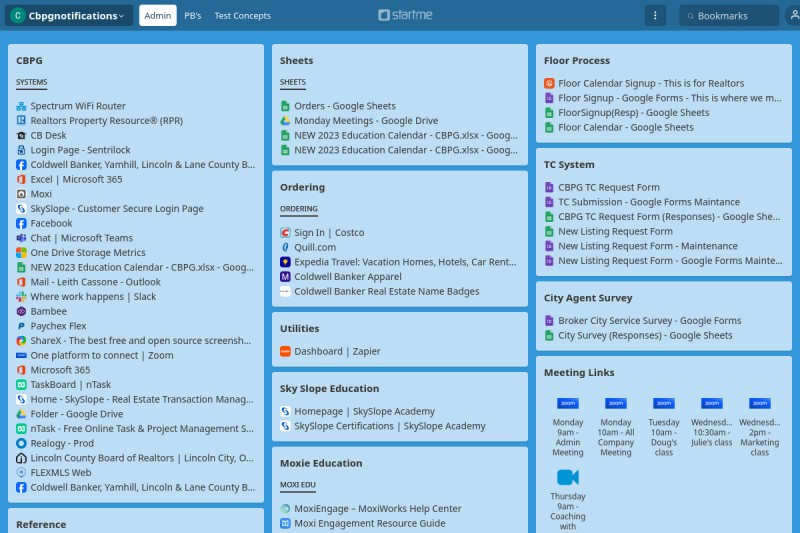
Task: Open Broker City Service Survey form
Action: coord(649,321)
